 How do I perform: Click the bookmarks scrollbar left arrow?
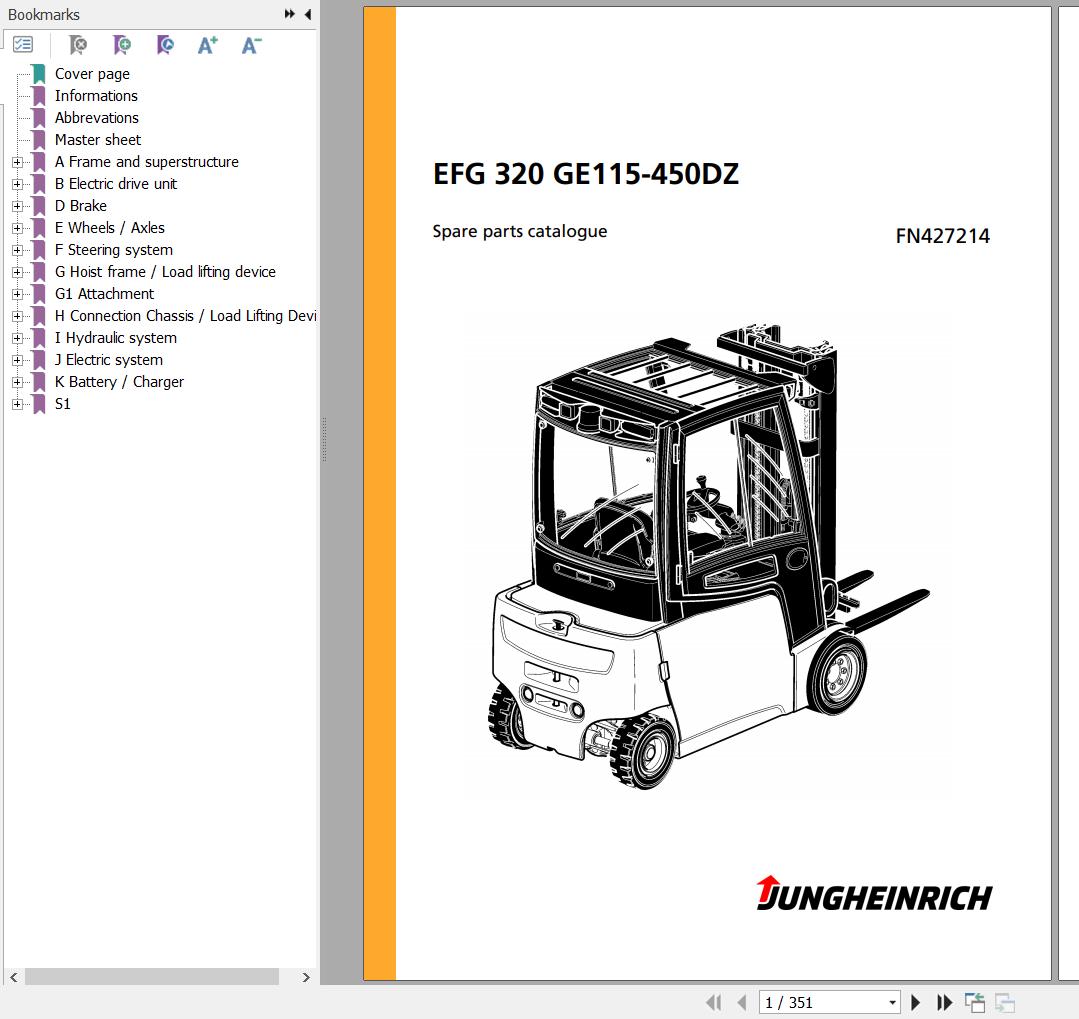(x=14, y=977)
